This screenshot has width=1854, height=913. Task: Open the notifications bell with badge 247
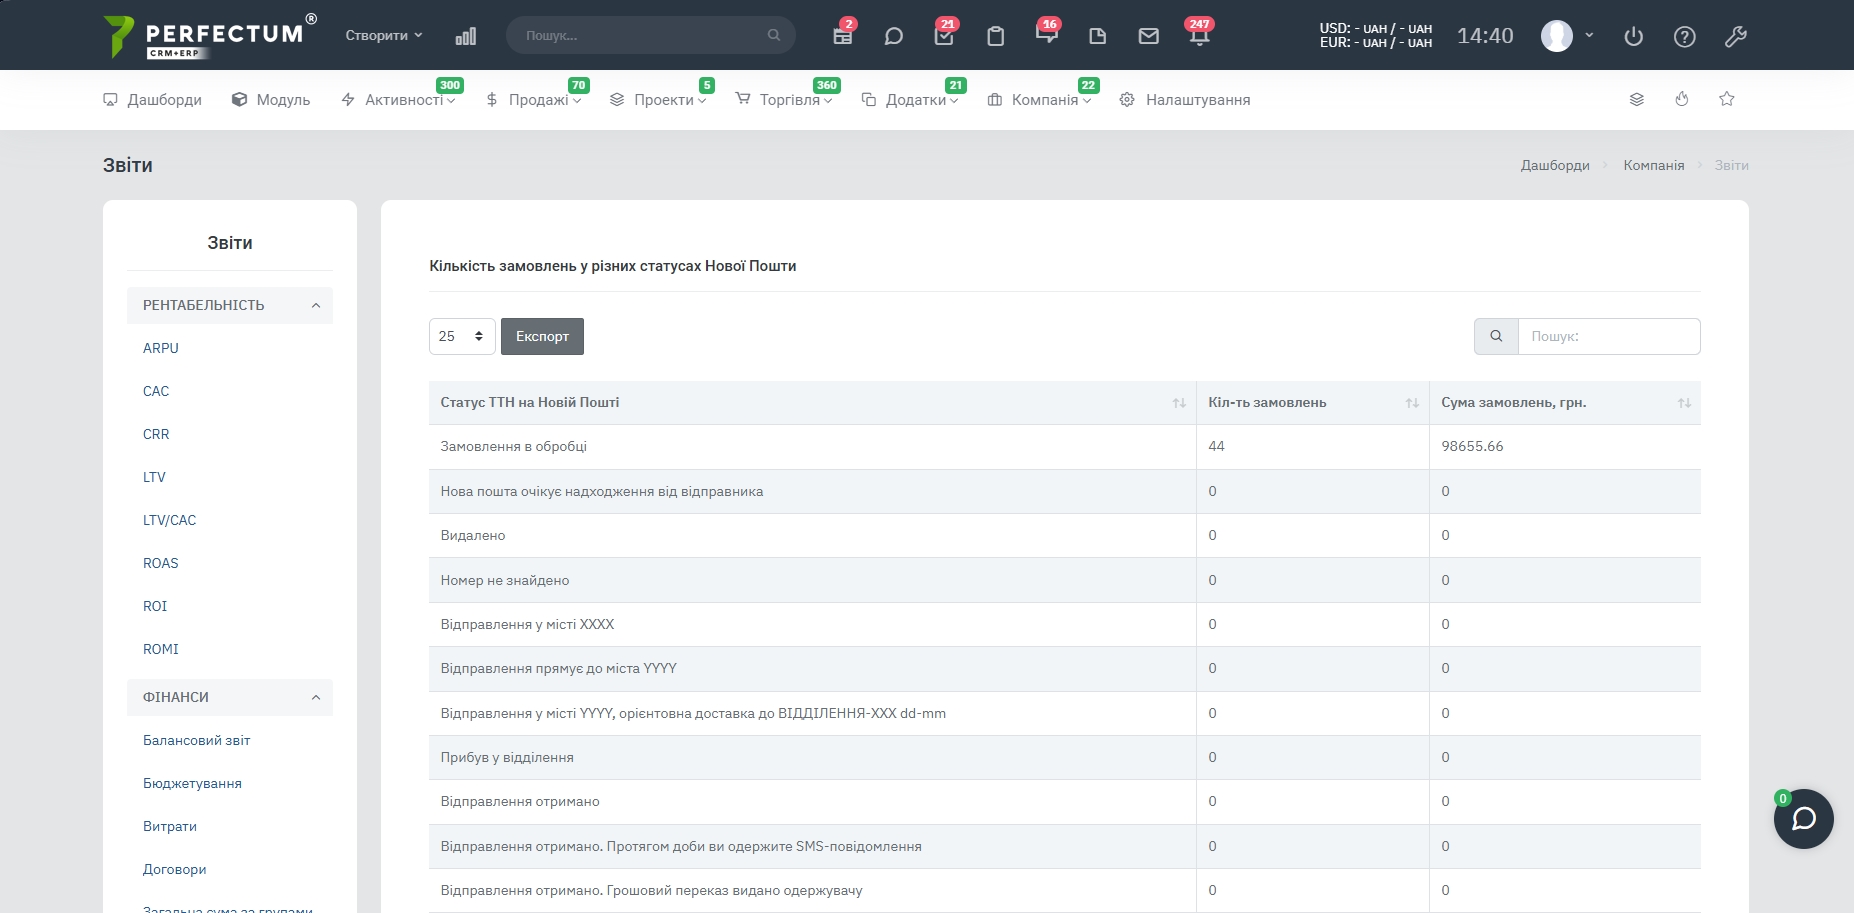tap(1199, 36)
